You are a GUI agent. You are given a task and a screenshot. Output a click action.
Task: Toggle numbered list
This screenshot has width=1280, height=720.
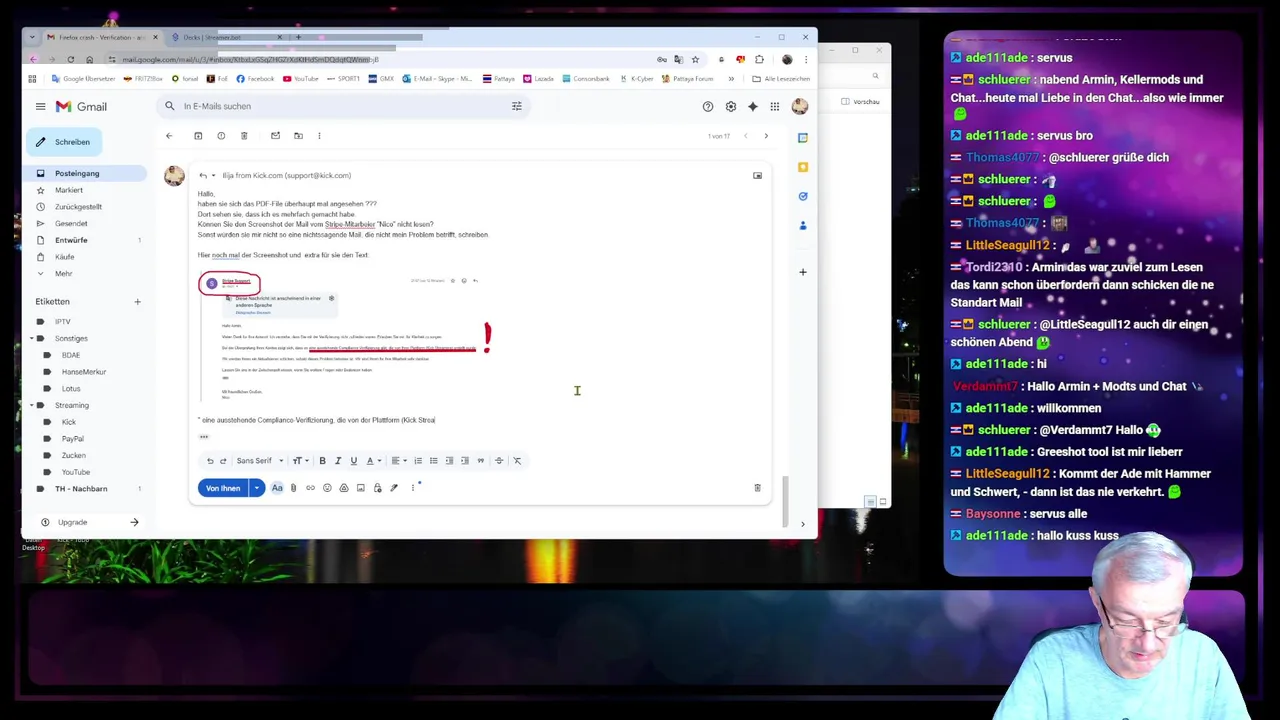click(x=418, y=461)
